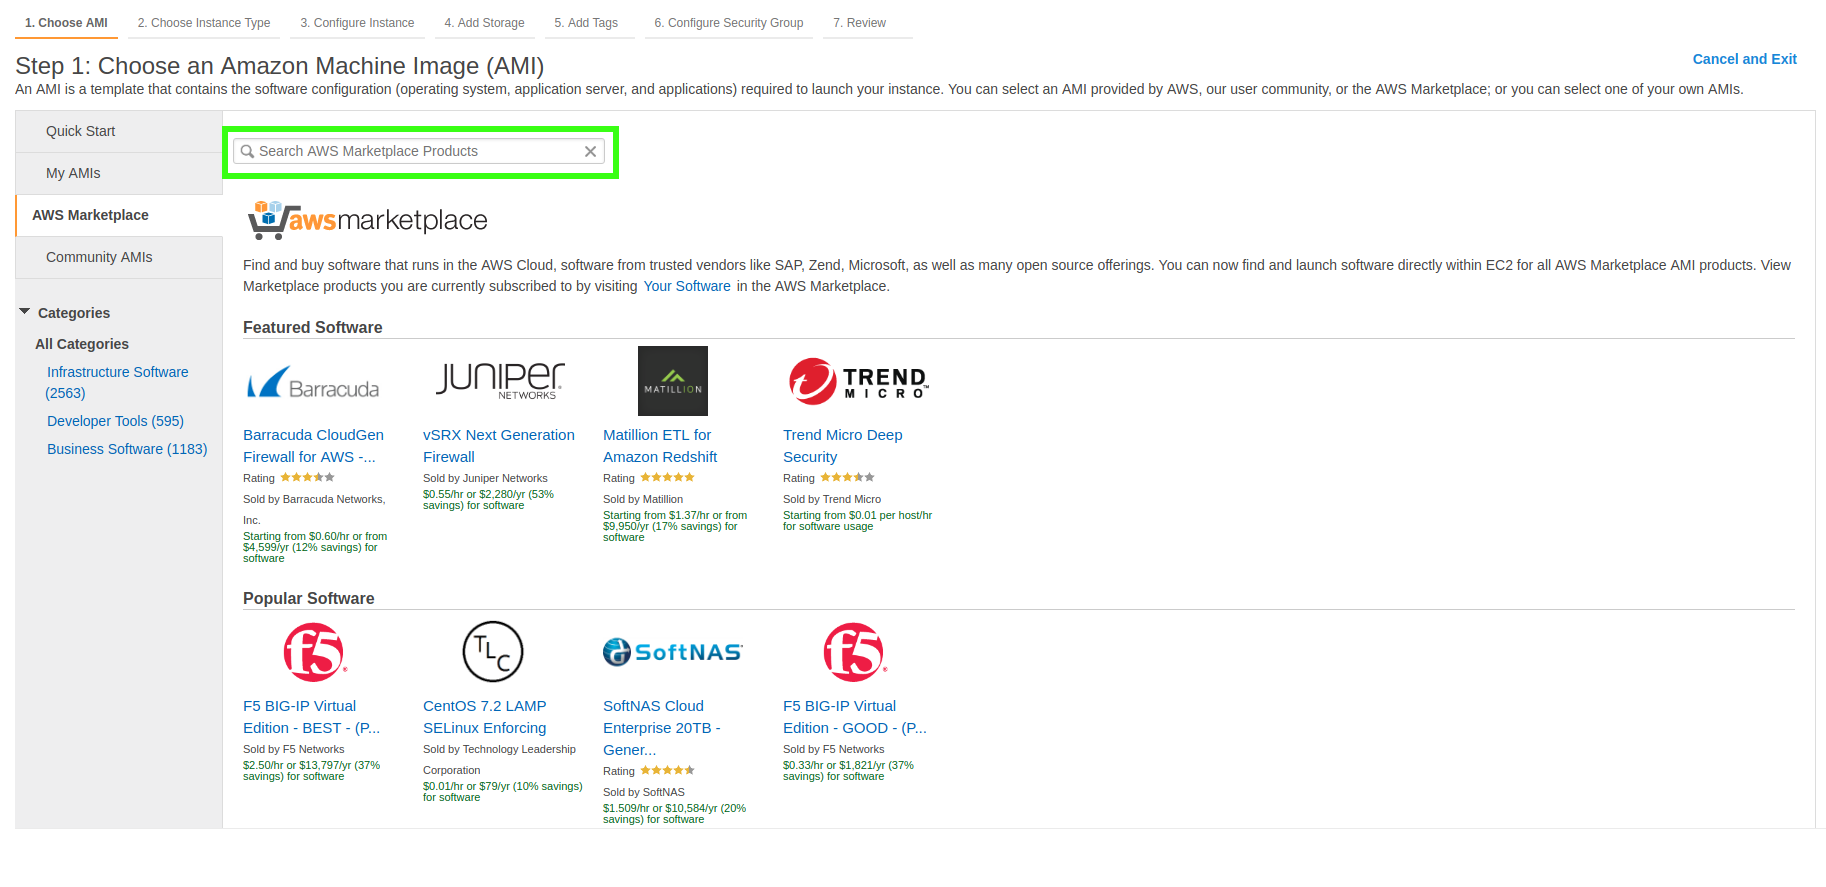Open vSRX Next Generation Firewall link
This screenshot has height=887, width=1826.
point(499,446)
